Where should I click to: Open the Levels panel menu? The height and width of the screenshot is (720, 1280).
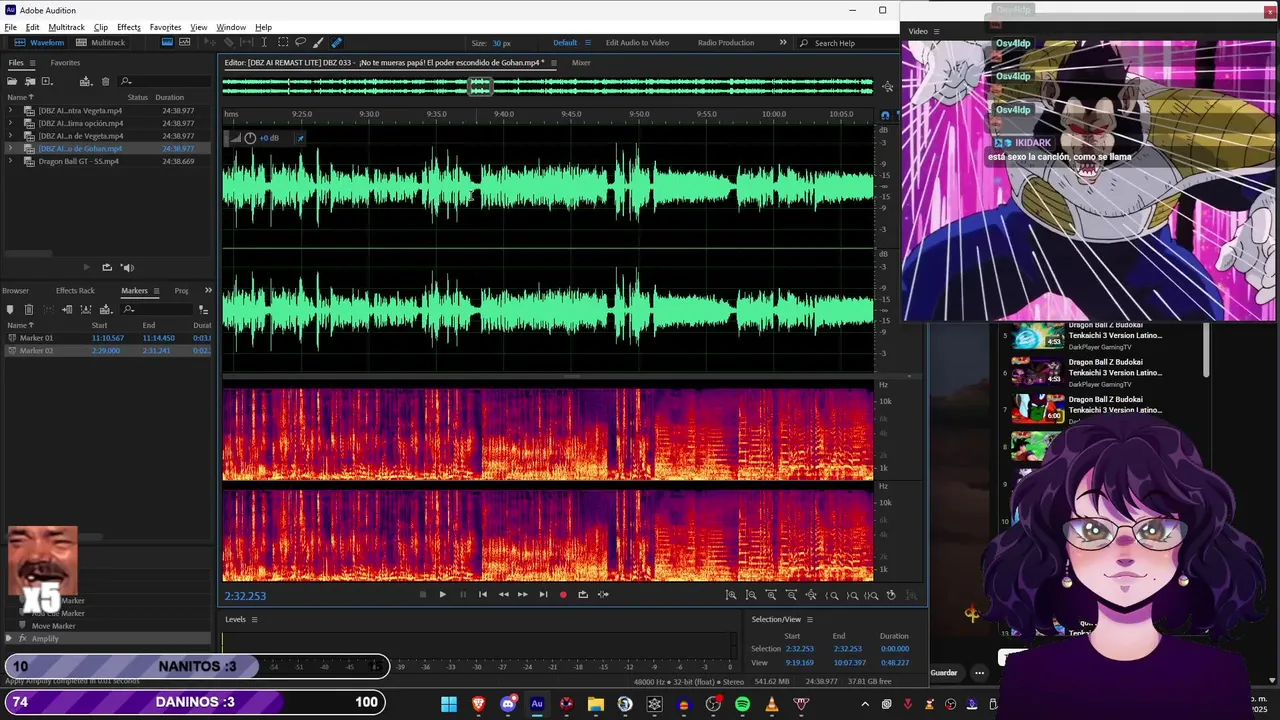point(254,619)
